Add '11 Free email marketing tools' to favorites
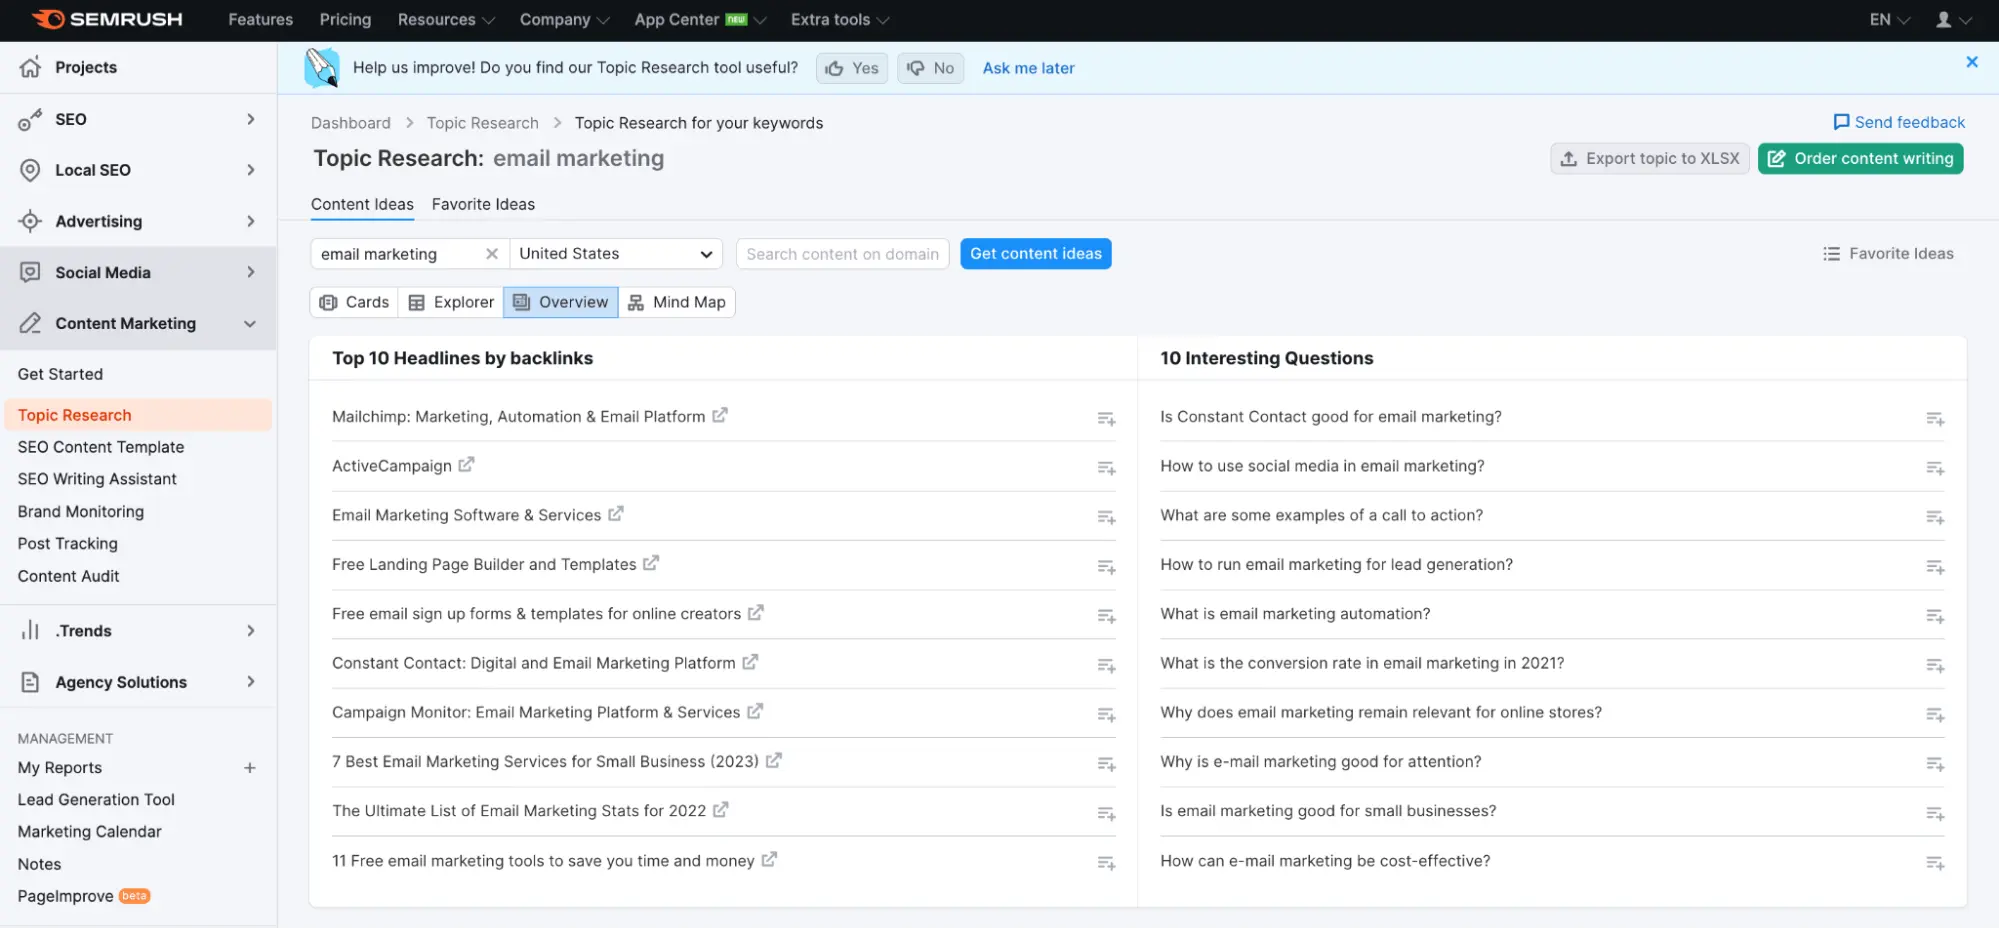Viewport: 1999px width, 929px height. tap(1106, 863)
